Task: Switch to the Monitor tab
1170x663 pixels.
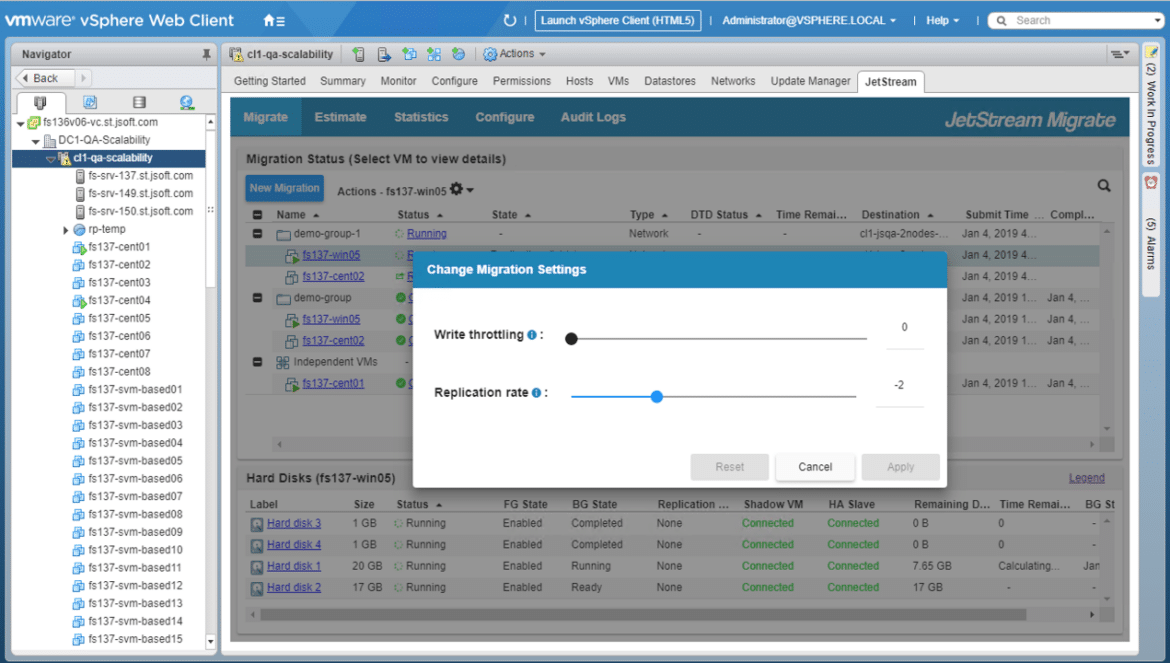Action: [398, 81]
